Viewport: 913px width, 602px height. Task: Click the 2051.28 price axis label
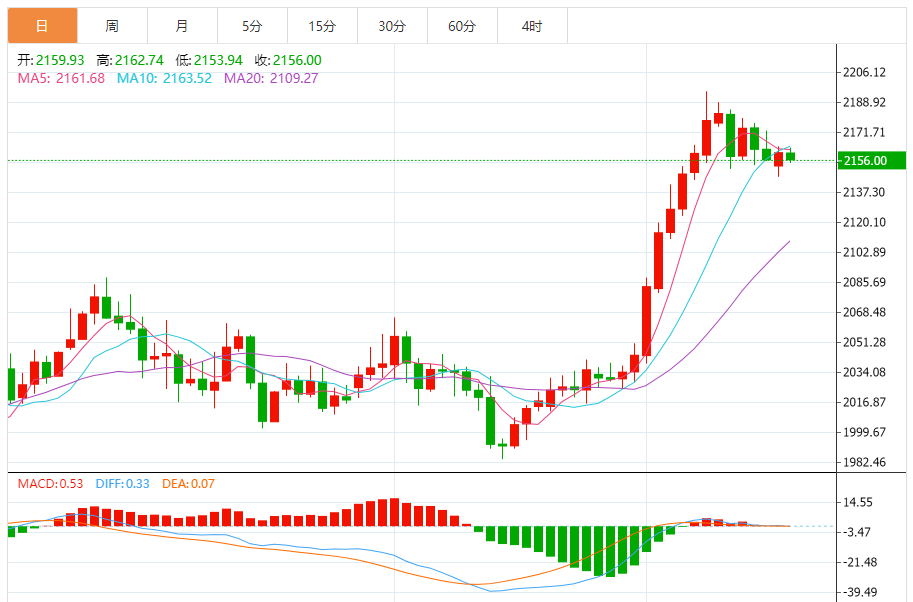(864, 342)
